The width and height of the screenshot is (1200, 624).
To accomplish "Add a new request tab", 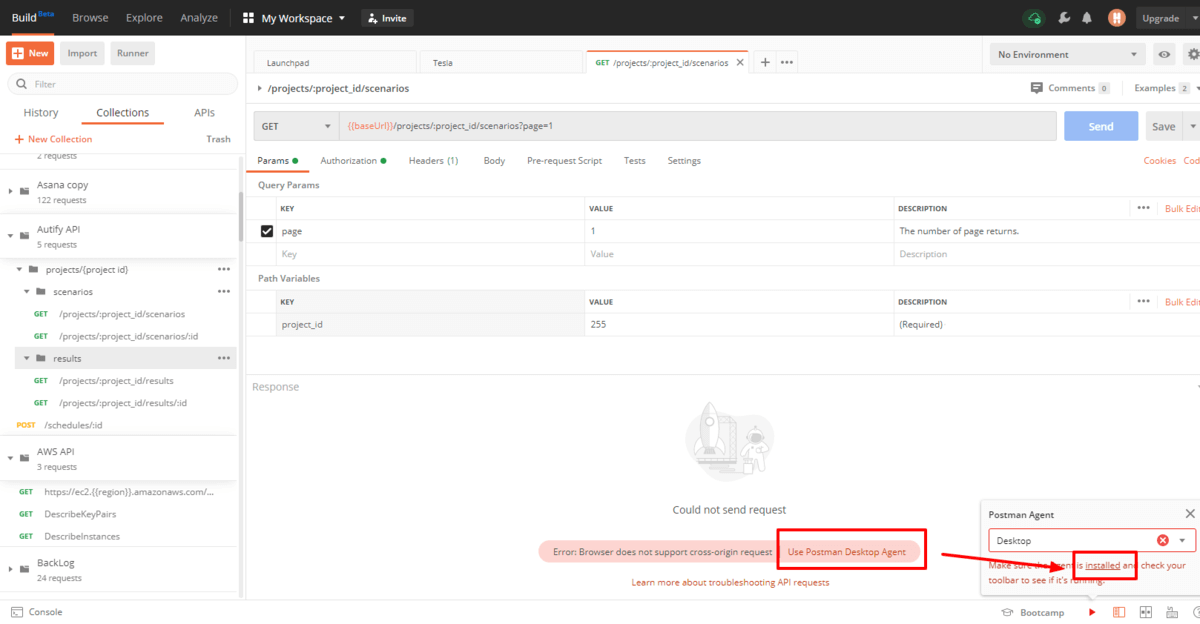I will 765,62.
